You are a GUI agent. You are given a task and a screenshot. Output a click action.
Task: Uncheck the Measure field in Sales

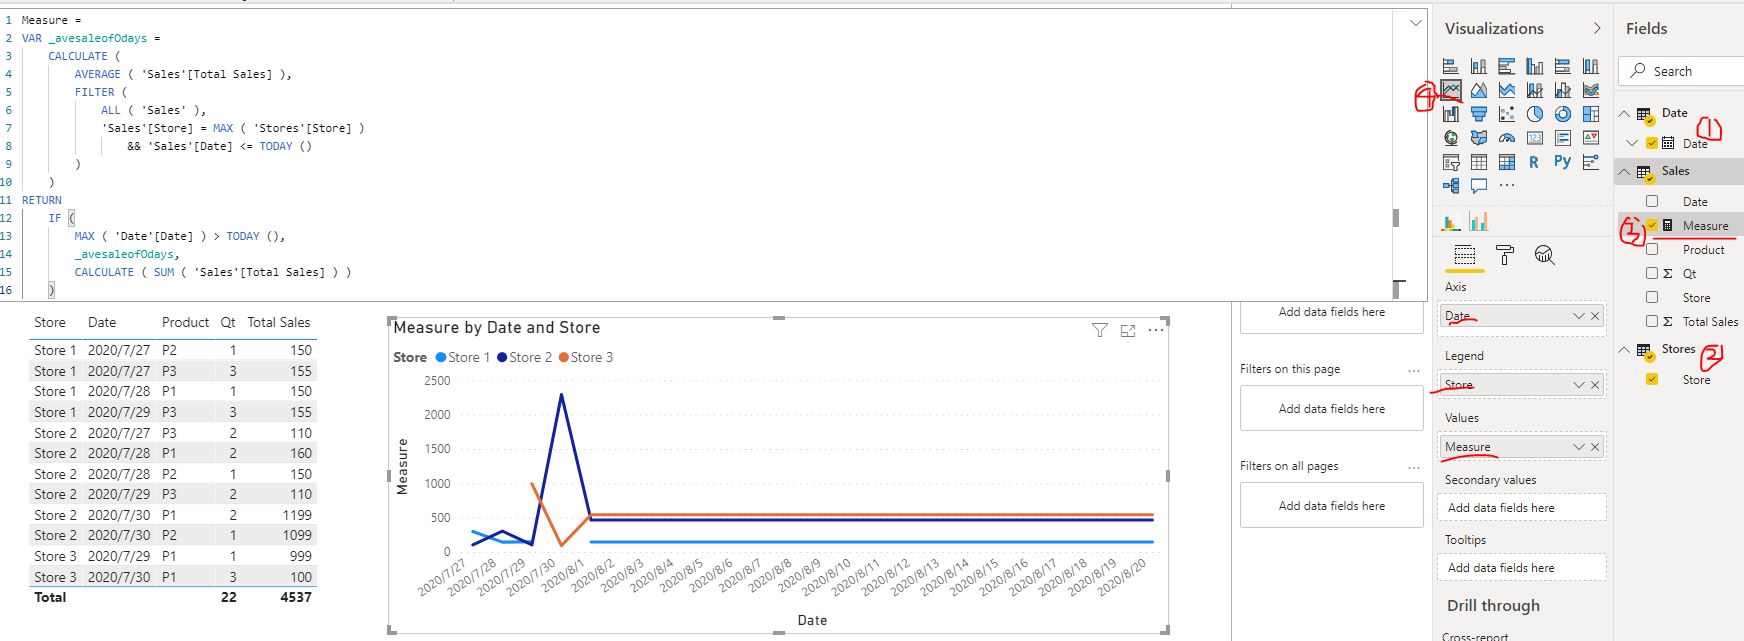[x=1652, y=225]
